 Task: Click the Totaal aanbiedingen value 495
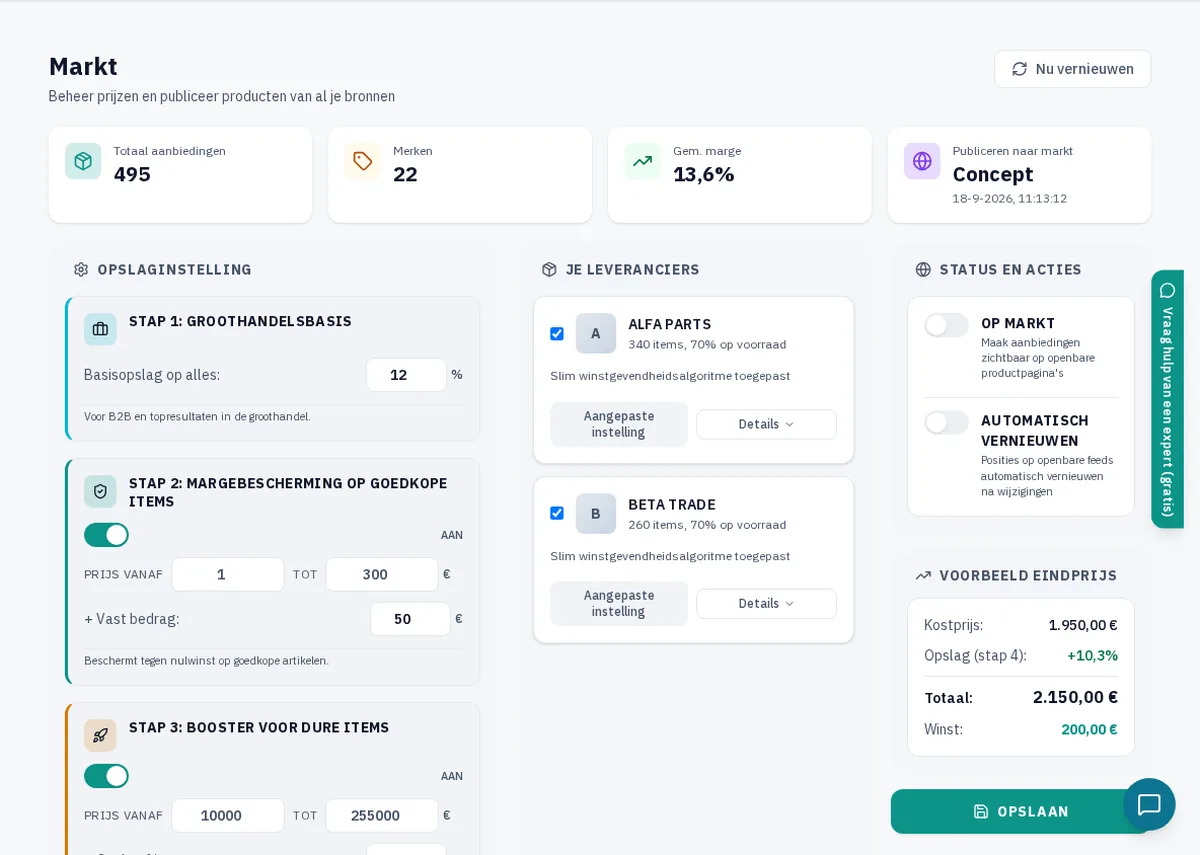pos(132,174)
